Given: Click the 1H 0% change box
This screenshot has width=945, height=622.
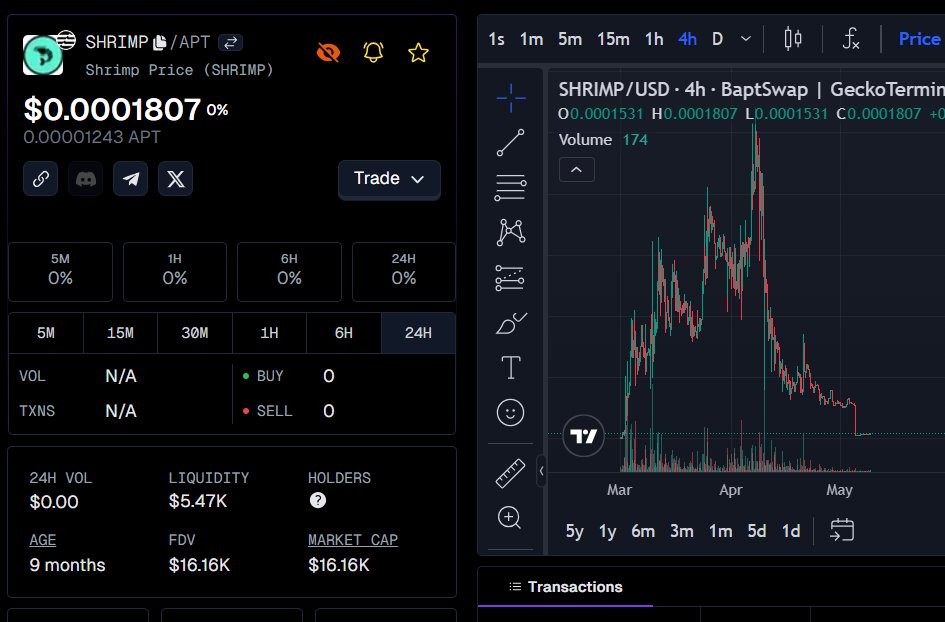Looking at the screenshot, I should 175,272.
